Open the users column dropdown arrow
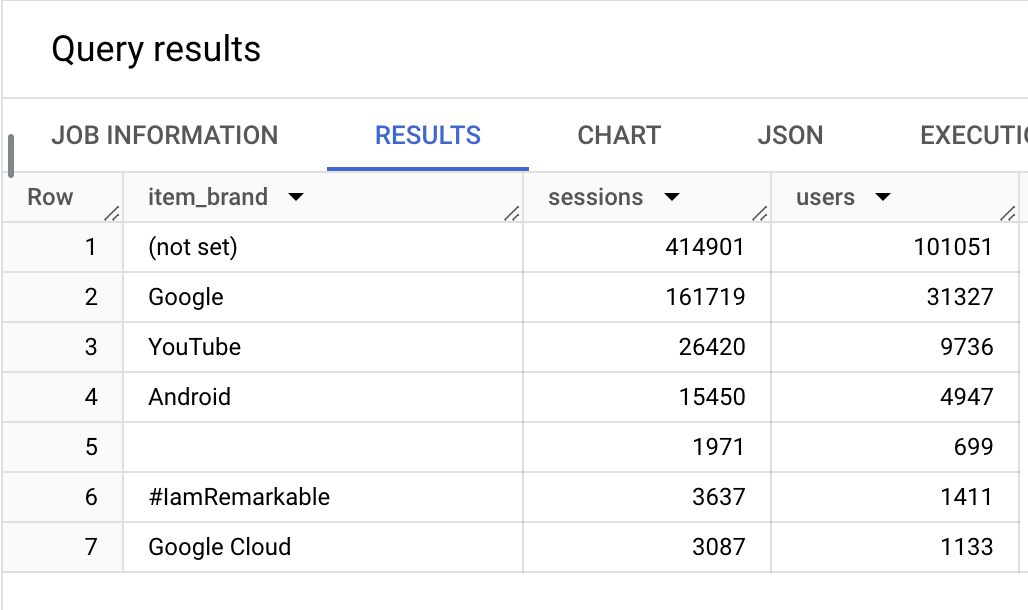The image size is (1028, 610). (883, 197)
